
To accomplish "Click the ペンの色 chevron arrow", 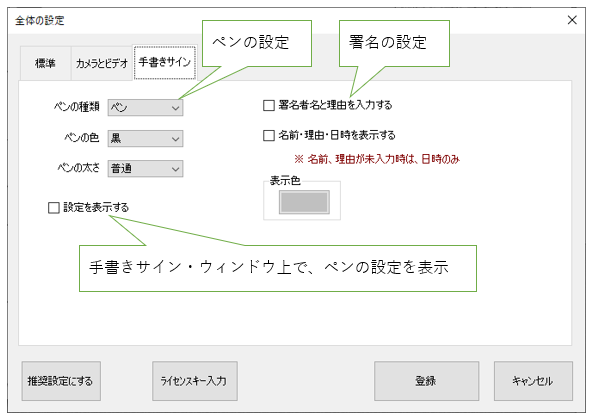I will click(175, 139).
